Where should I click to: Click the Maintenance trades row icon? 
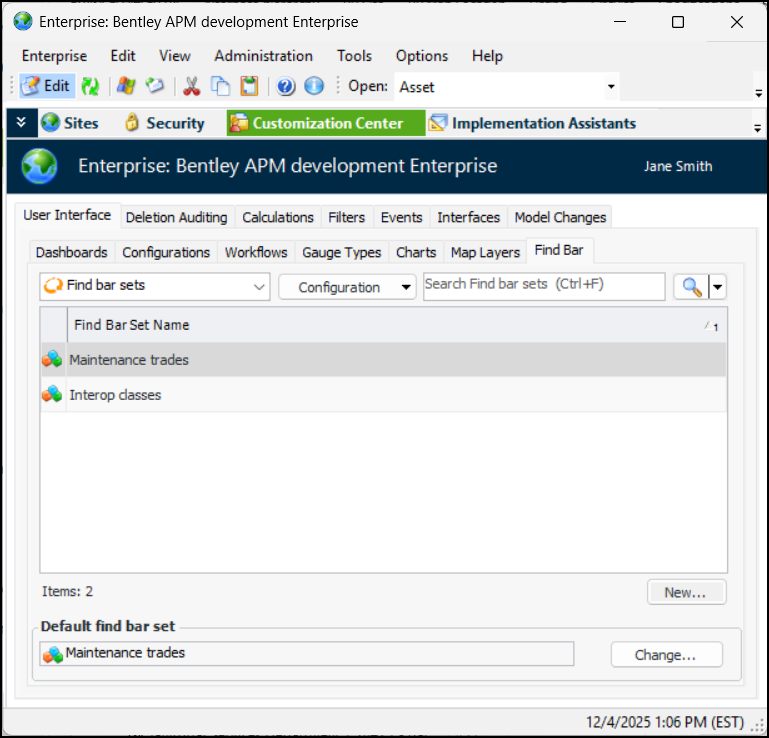point(52,359)
